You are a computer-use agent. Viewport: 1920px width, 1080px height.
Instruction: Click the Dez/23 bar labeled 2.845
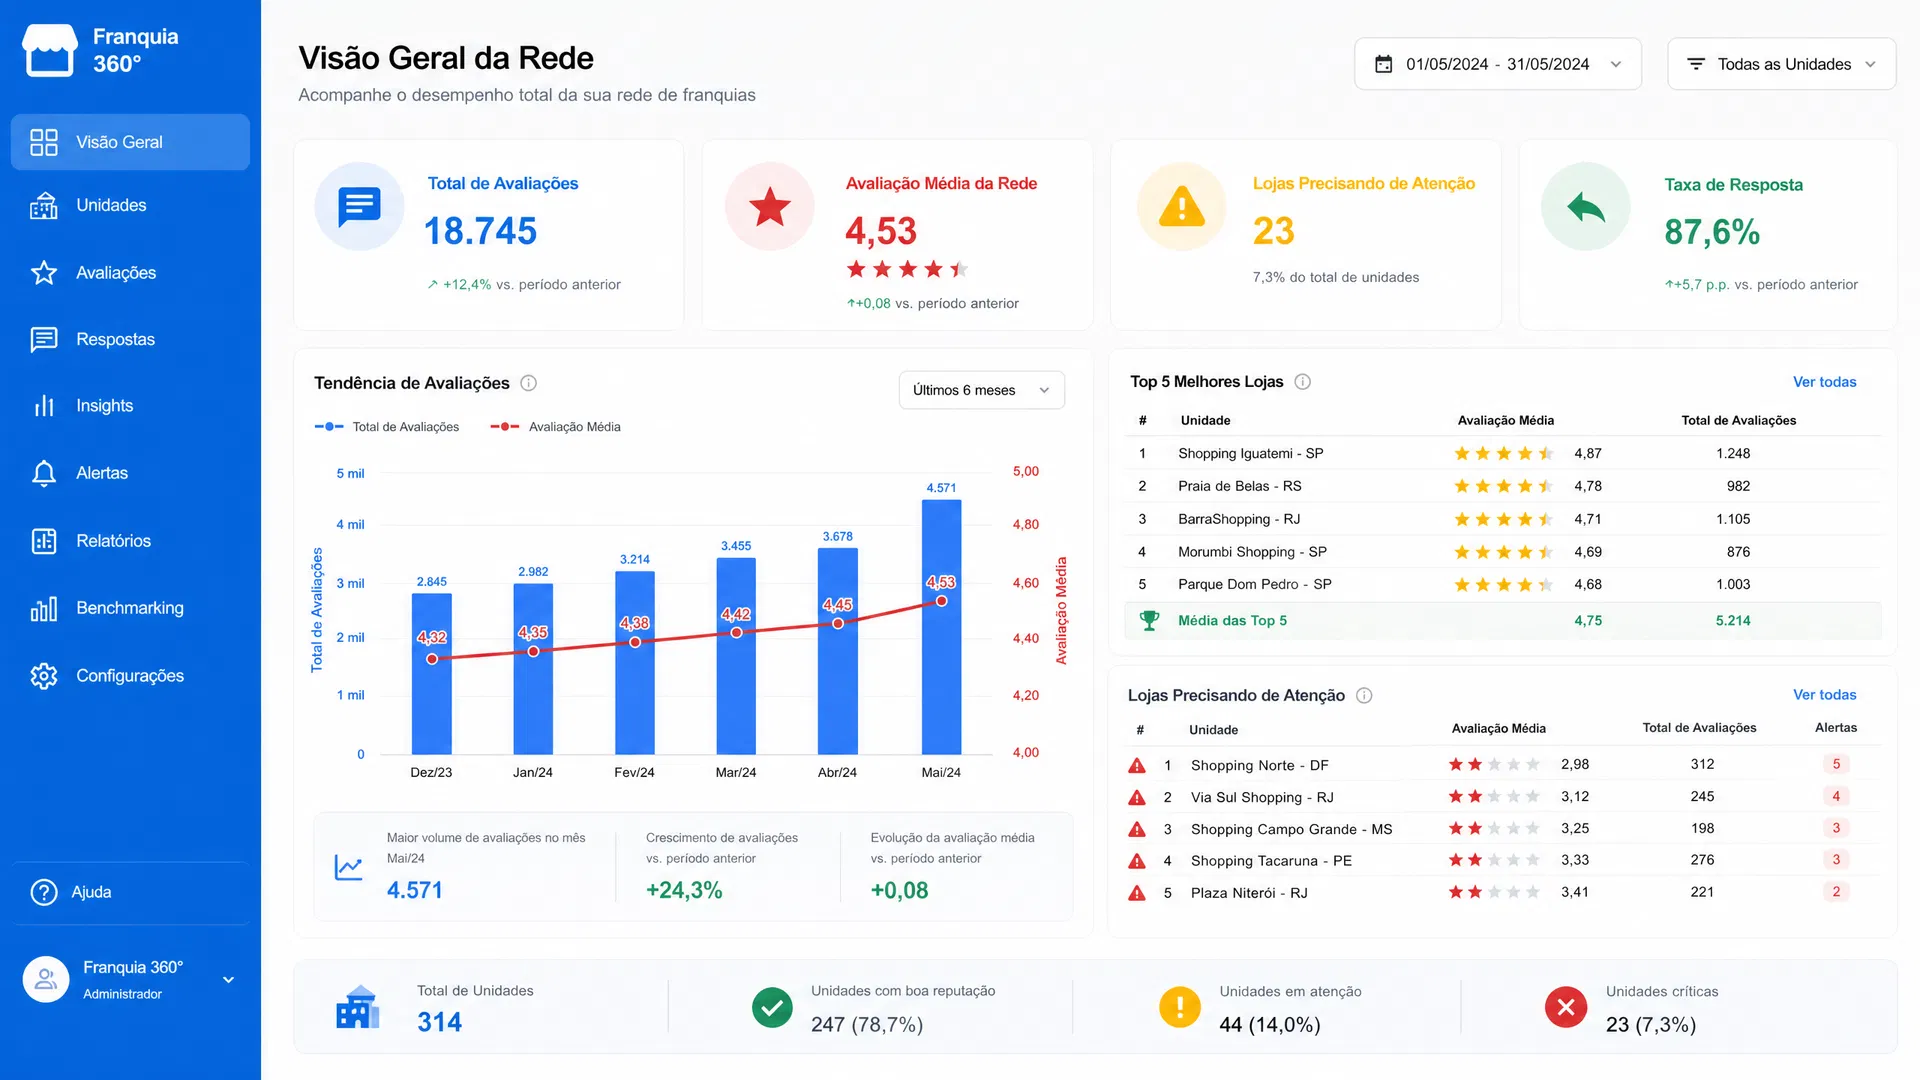(432, 674)
